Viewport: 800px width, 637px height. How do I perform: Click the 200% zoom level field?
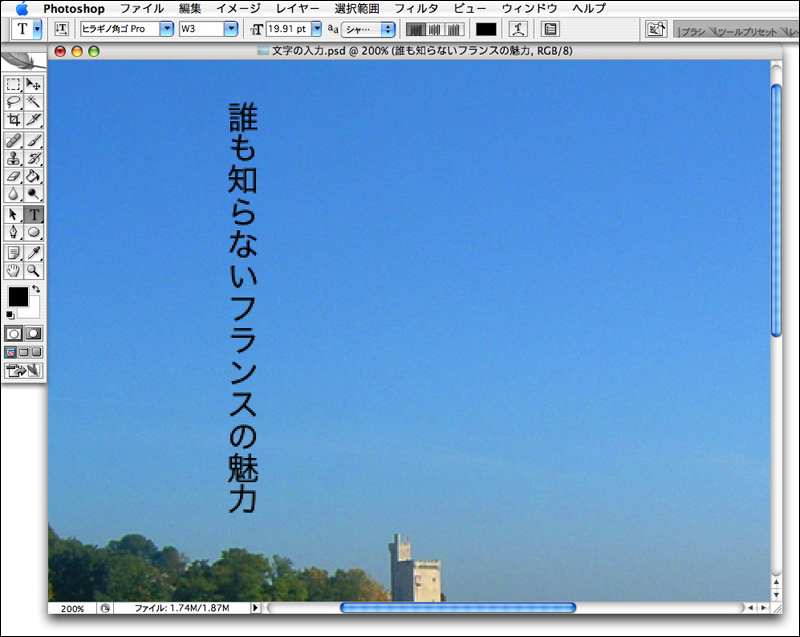(x=72, y=608)
